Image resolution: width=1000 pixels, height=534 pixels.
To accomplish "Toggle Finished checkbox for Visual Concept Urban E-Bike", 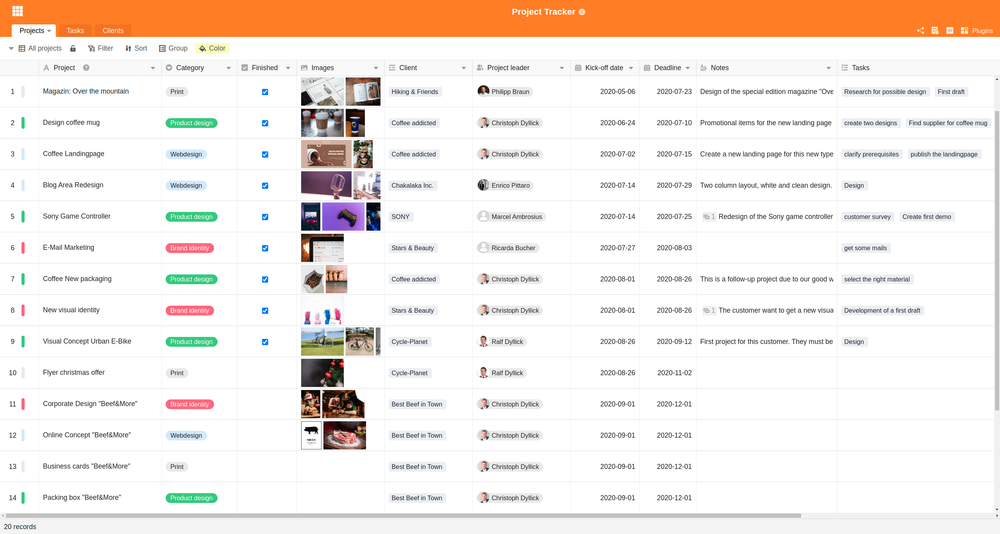I will [265, 342].
